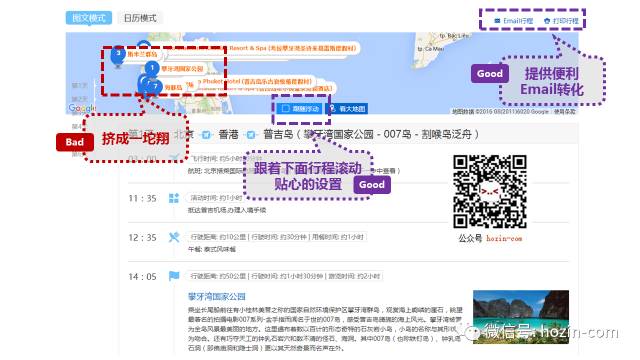Click the Google logo on the map
This screenshot has height=360, width=640.
point(82,108)
